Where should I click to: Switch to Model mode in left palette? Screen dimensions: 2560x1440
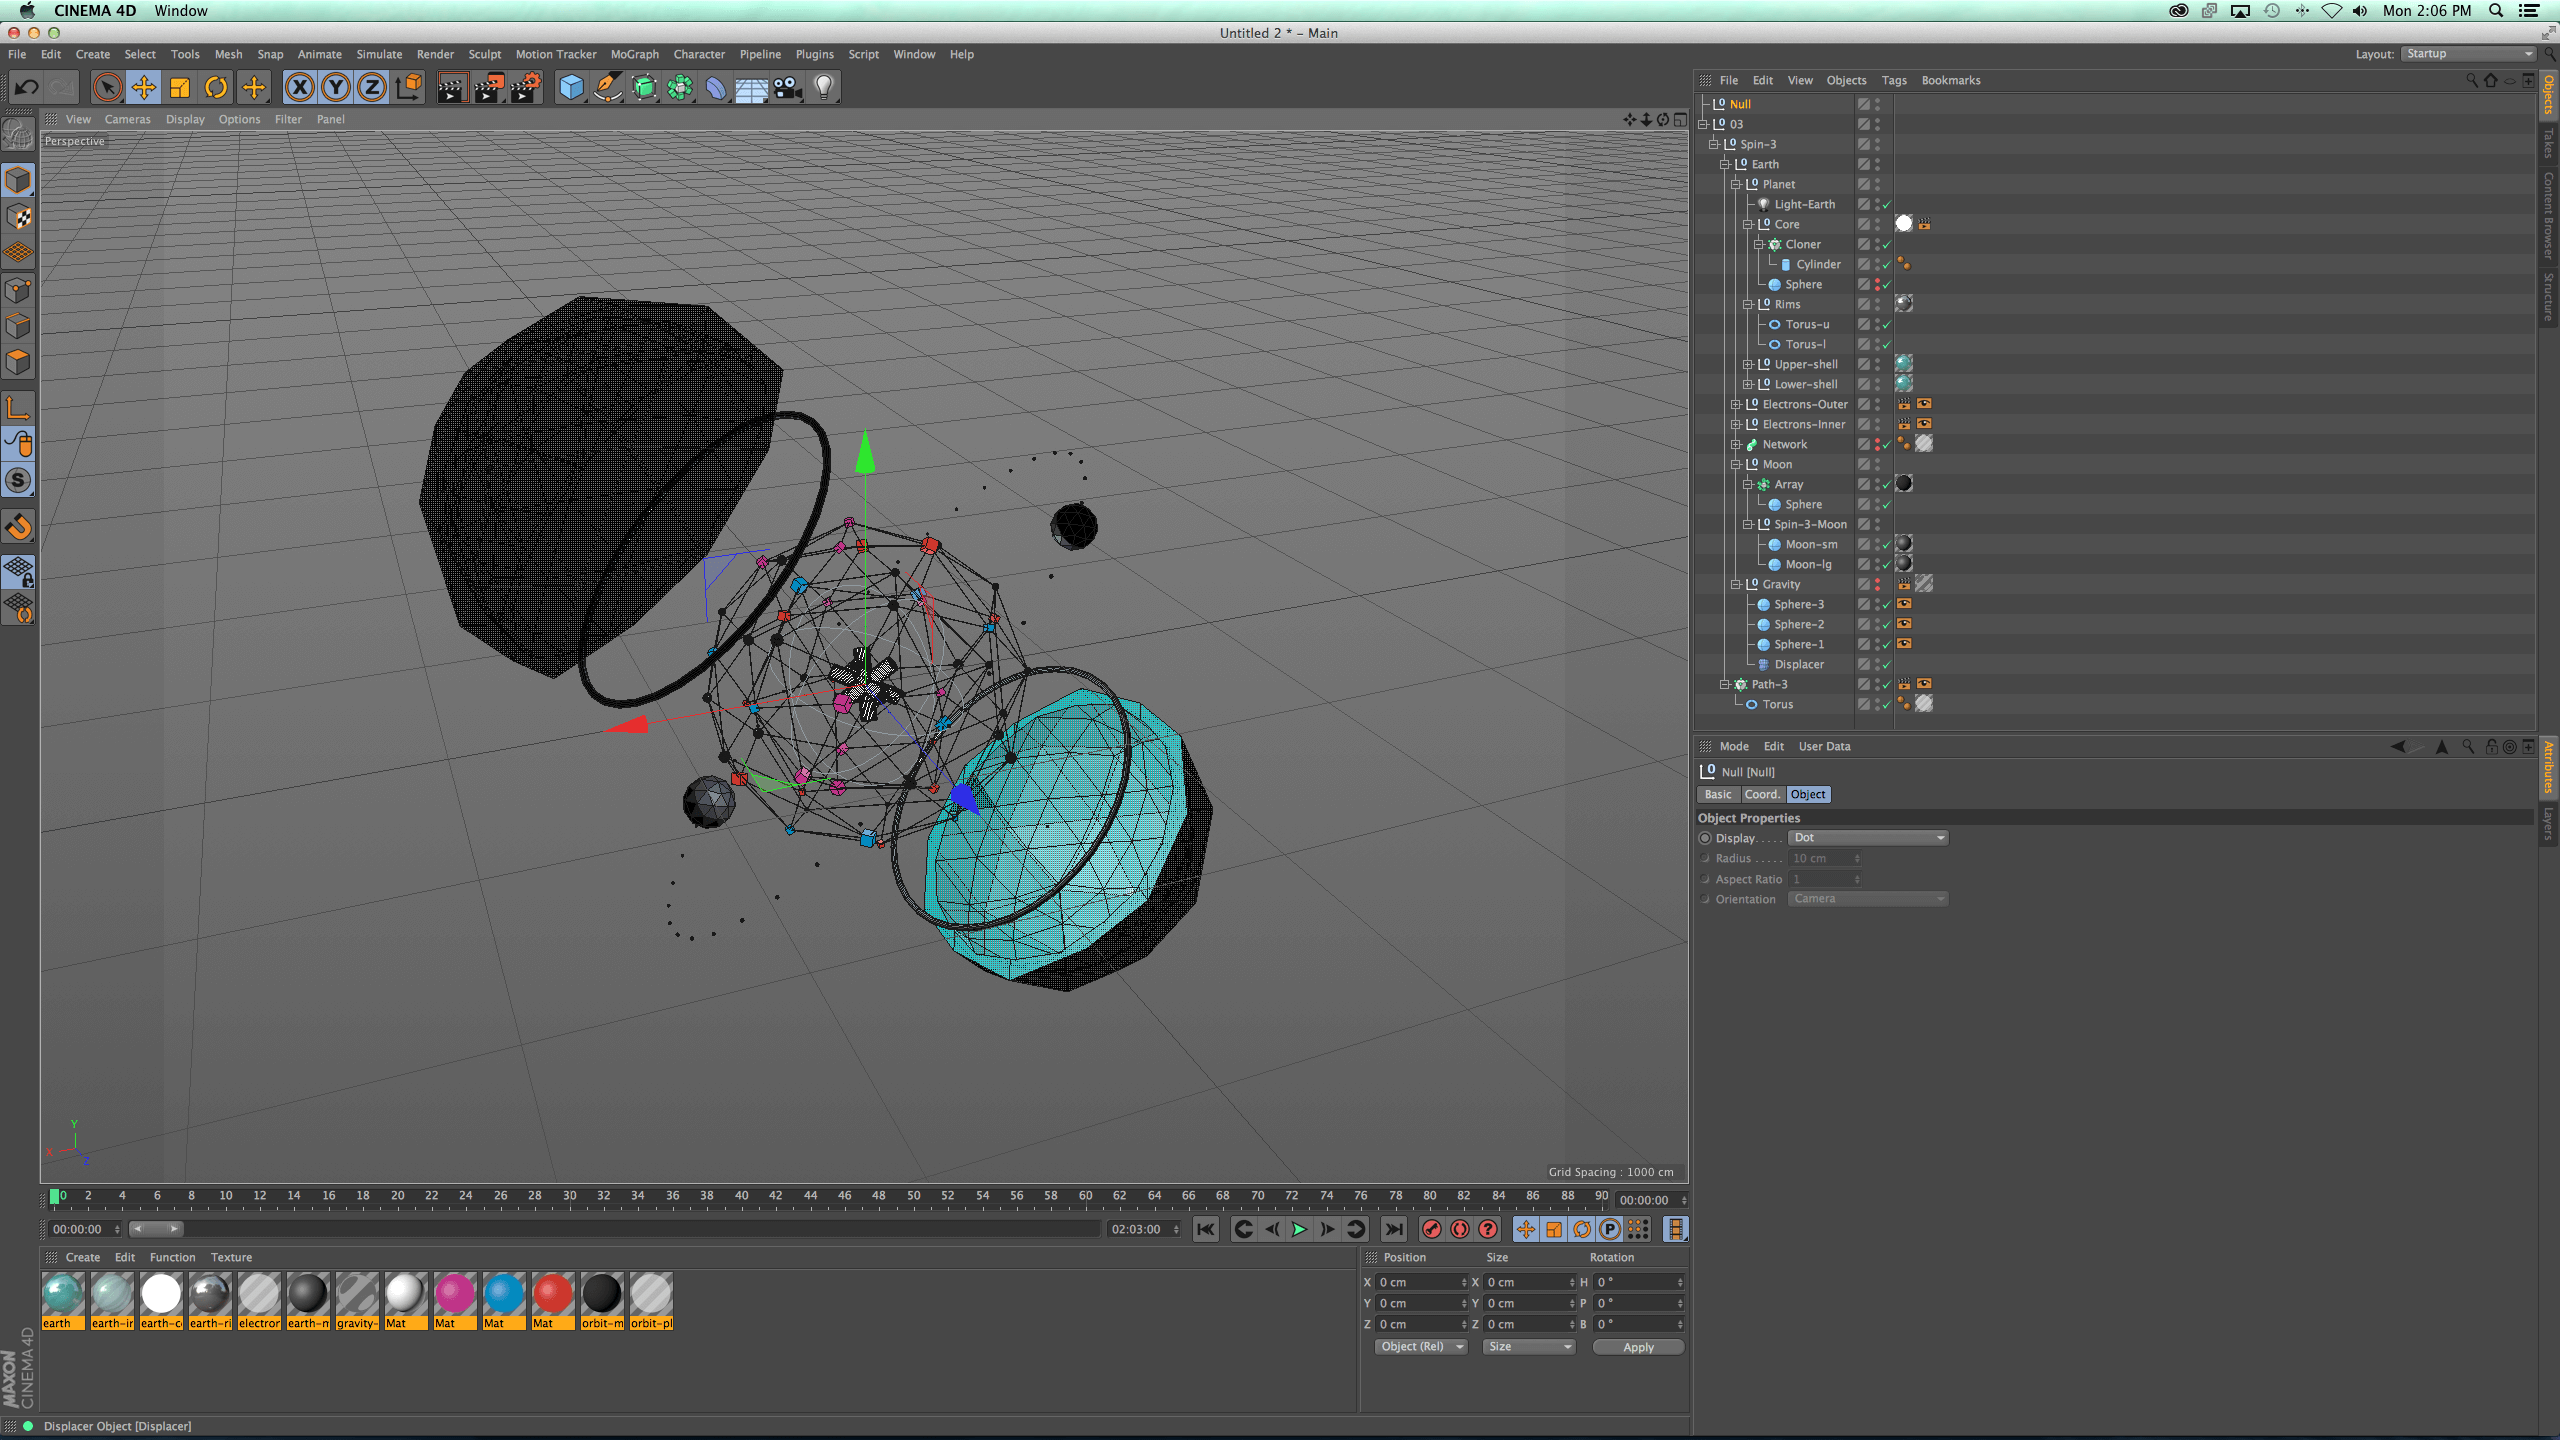click(19, 181)
